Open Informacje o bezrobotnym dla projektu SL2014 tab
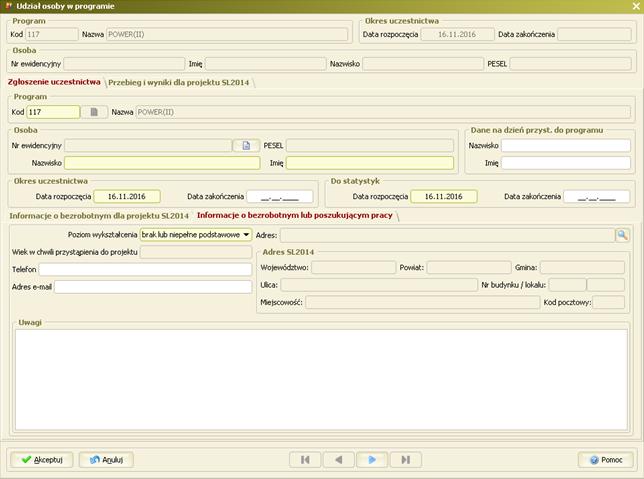The image size is (644, 479). [x=99, y=216]
